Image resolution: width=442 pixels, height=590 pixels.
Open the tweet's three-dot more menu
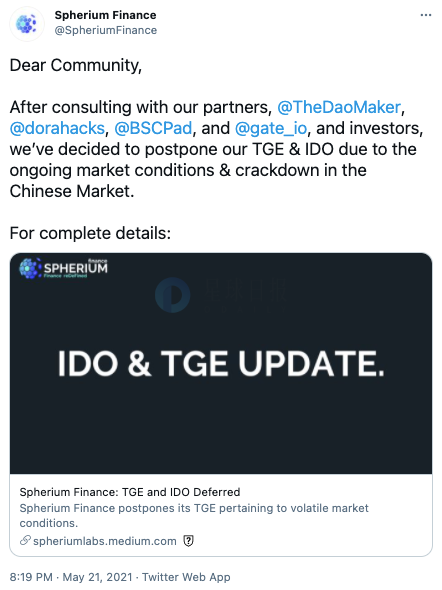pyautogui.click(x=425, y=15)
